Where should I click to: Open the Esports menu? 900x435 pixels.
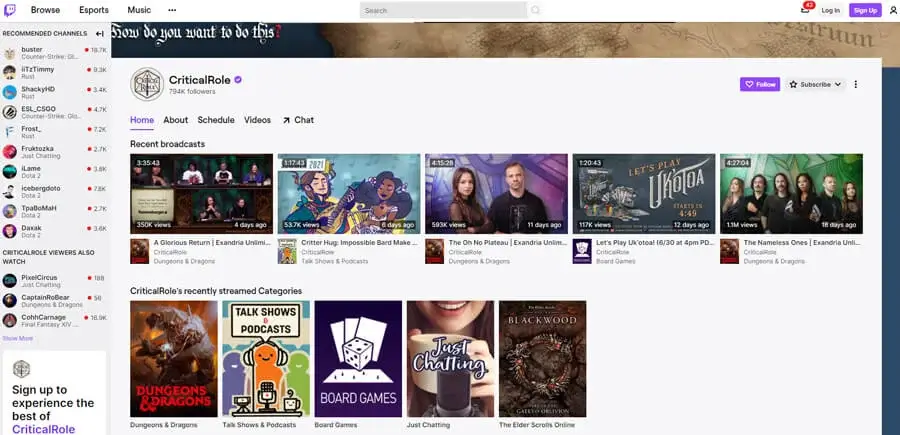point(94,10)
